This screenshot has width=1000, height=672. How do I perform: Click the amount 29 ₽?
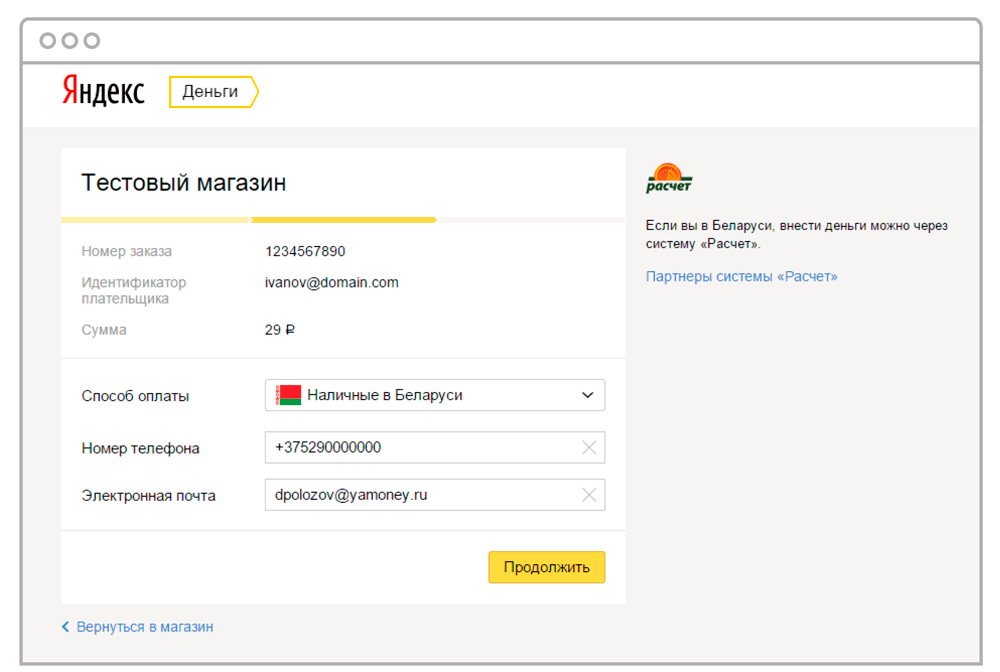point(279,330)
